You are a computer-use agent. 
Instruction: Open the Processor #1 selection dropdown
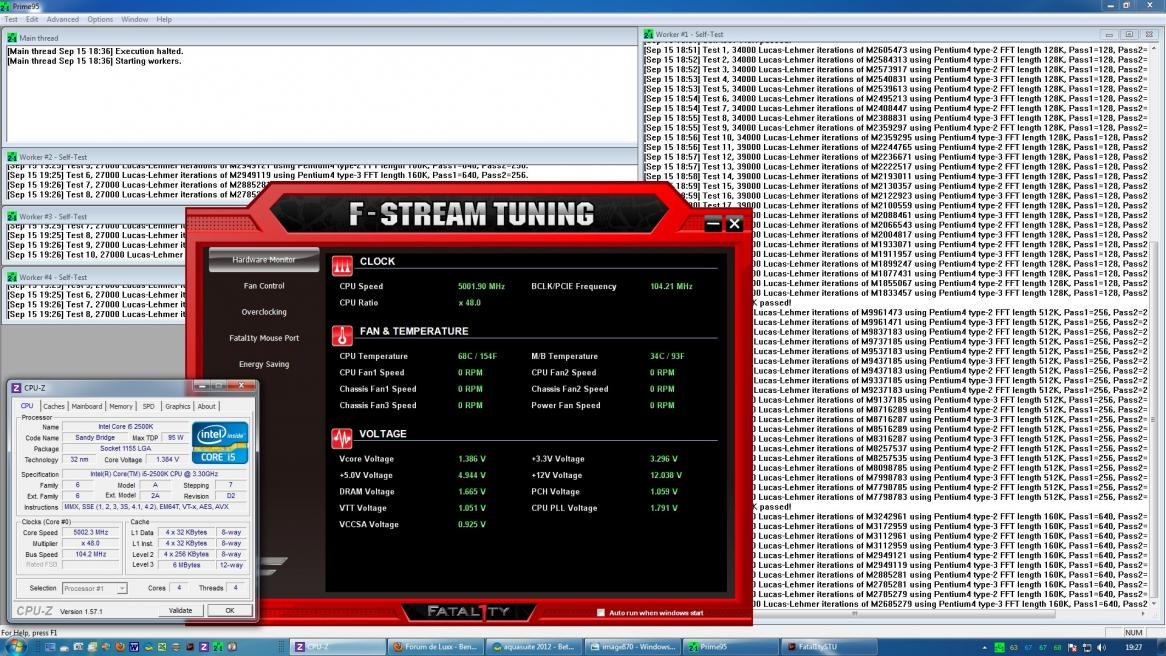94,588
